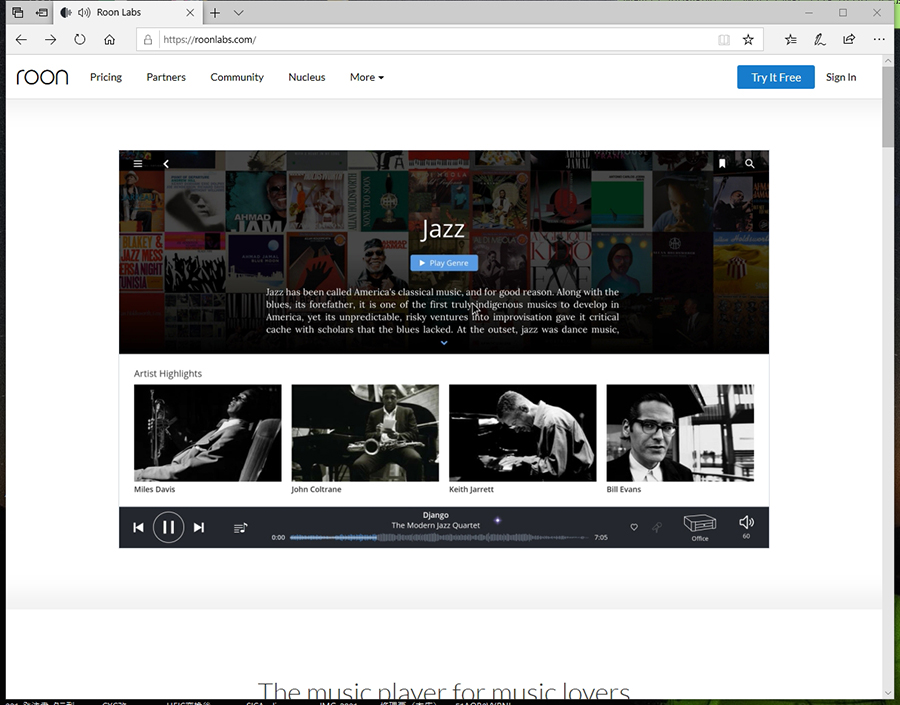Image resolution: width=900 pixels, height=705 pixels.
Task: Select the Miles Davis artist thumbnail
Action: coord(208,433)
